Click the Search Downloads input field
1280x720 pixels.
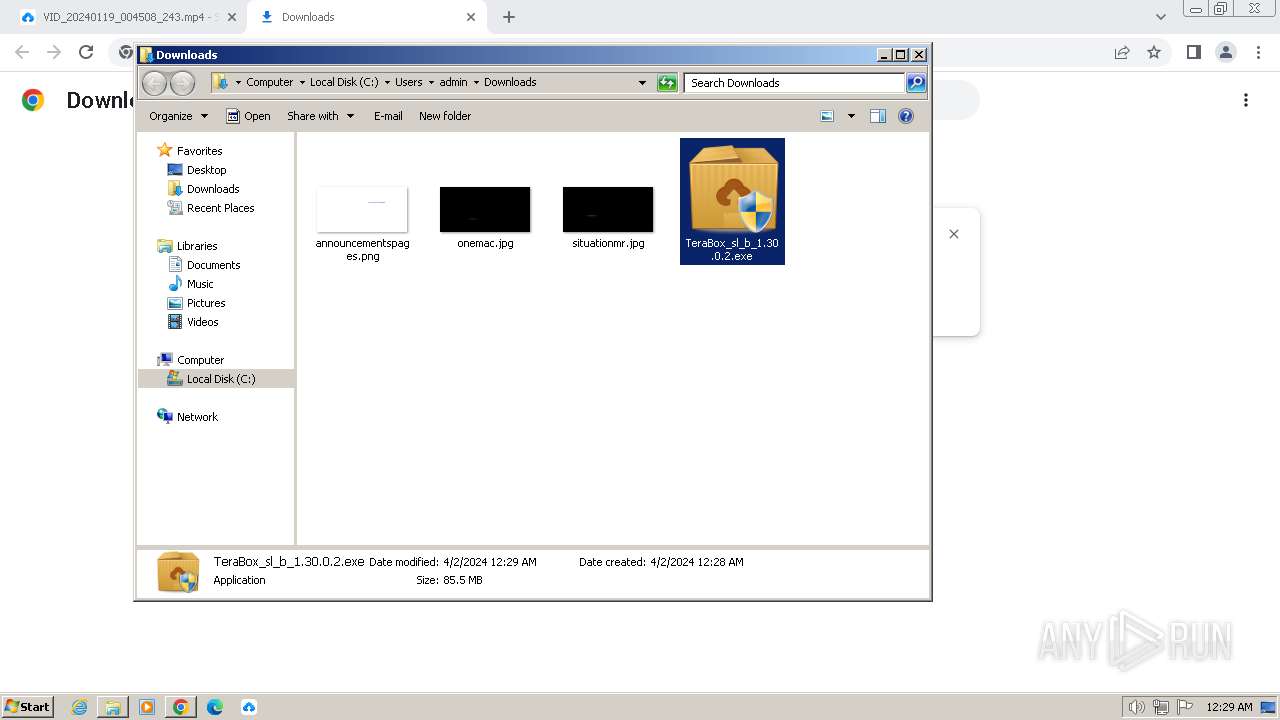(795, 83)
